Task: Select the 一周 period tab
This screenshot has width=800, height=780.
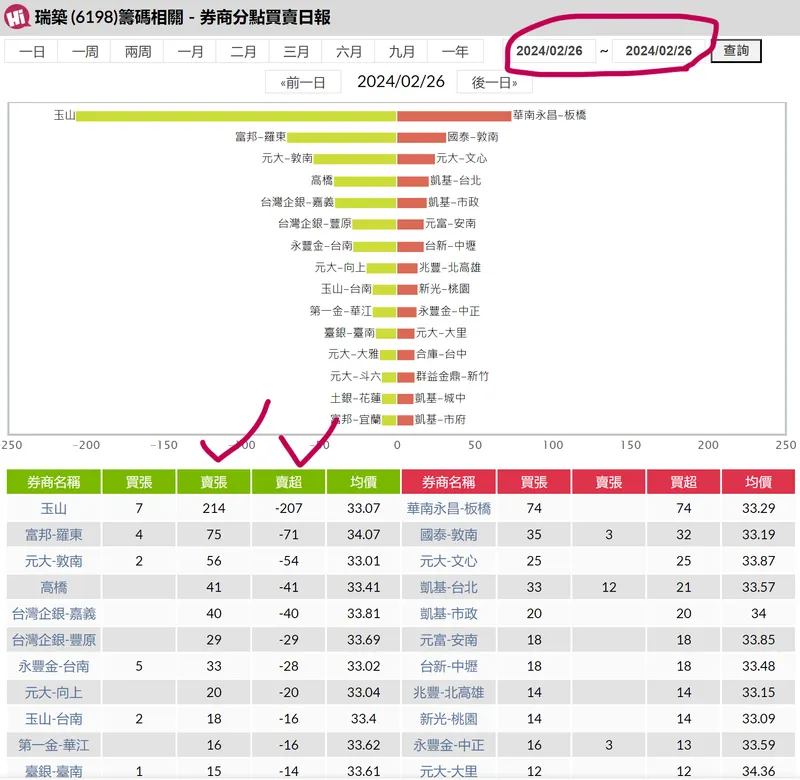Action: (x=85, y=52)
